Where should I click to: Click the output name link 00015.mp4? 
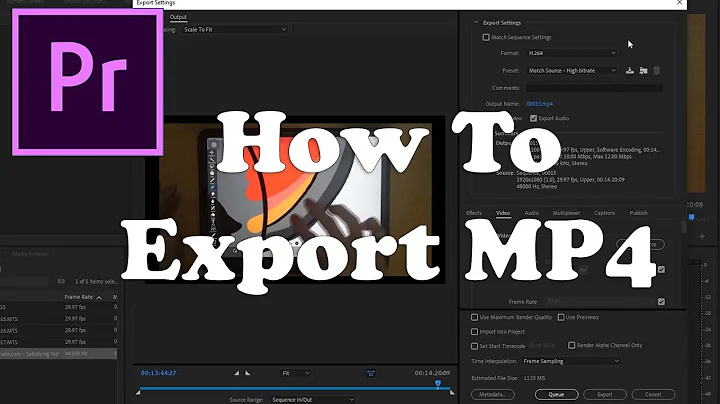[540, 104]
